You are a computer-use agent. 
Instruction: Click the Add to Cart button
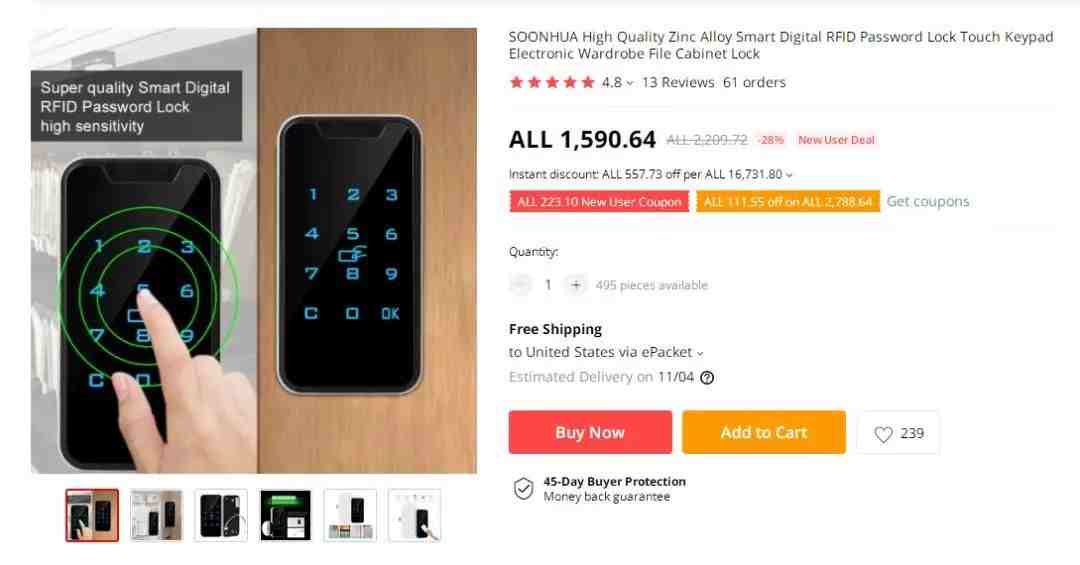(764, 432)
